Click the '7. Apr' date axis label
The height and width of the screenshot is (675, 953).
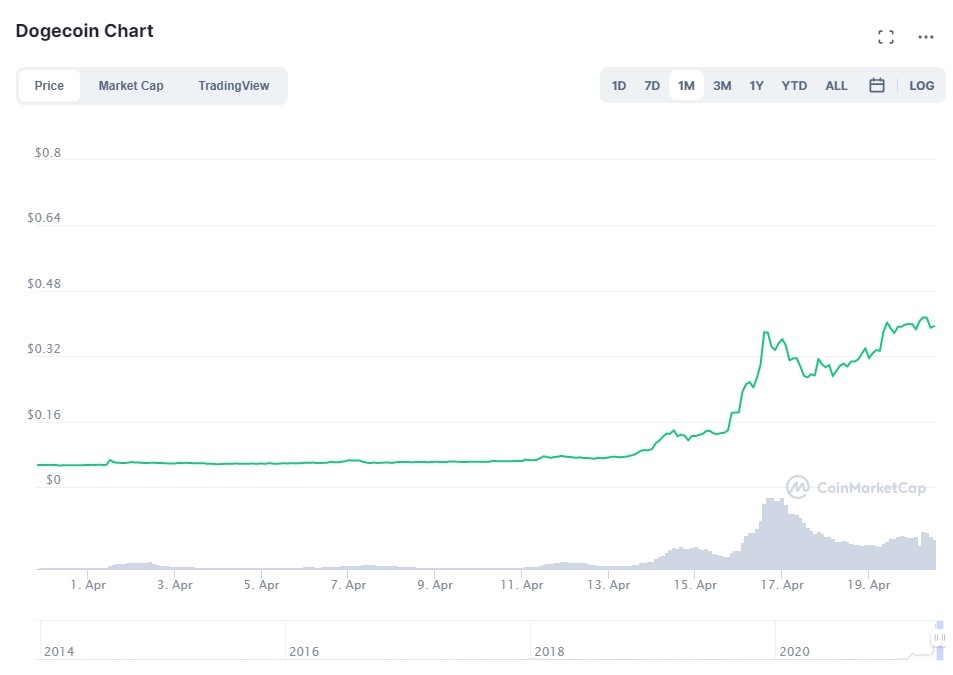coord(348,584)
